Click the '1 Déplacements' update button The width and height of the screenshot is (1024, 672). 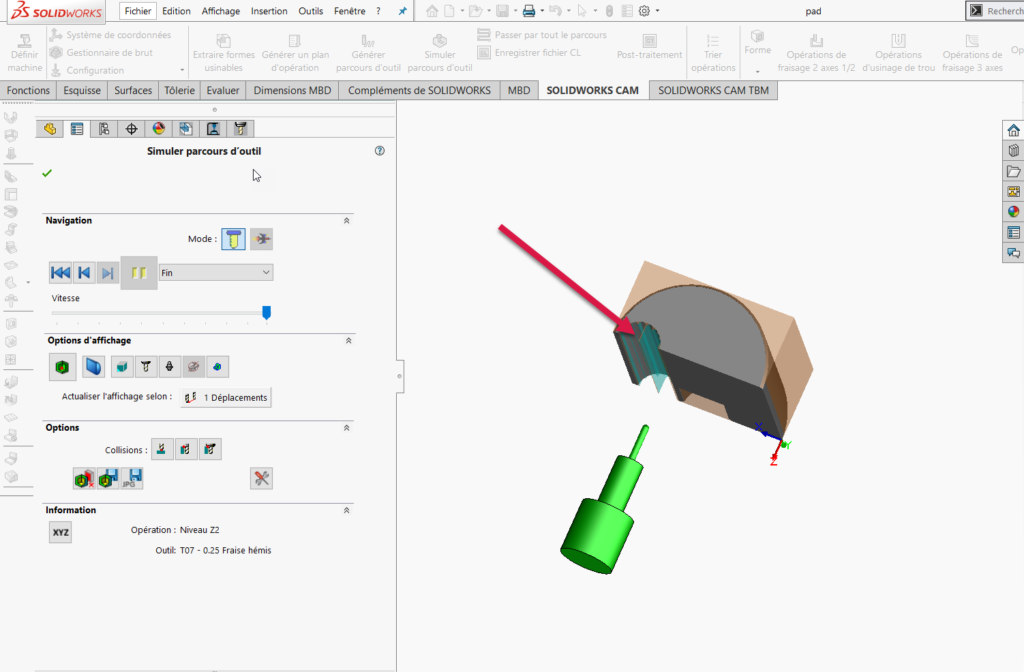click(226, 397)
